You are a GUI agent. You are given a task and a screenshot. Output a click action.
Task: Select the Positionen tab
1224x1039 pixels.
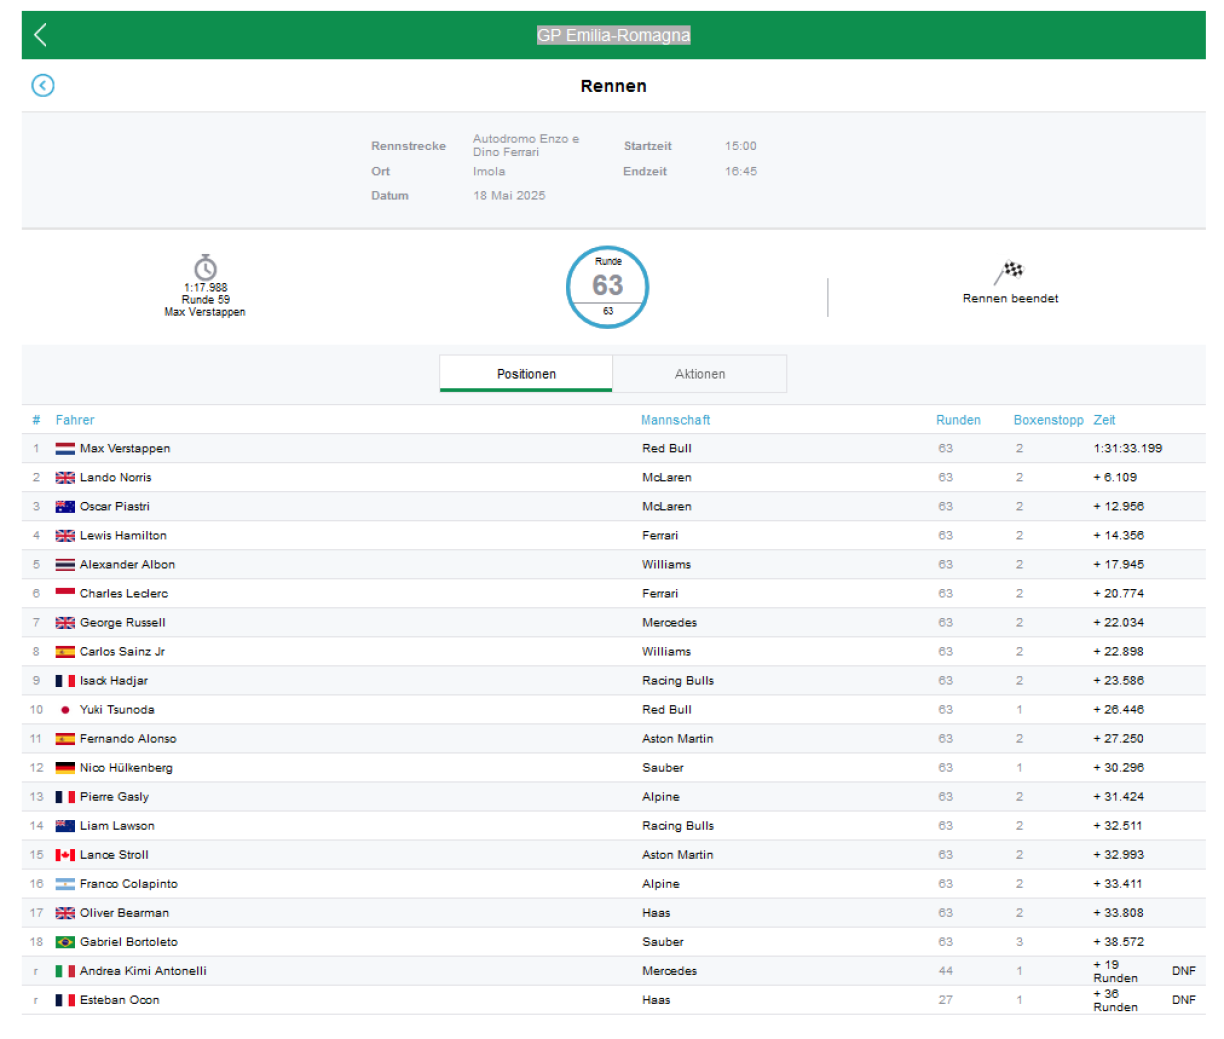(x=526, y=374)
